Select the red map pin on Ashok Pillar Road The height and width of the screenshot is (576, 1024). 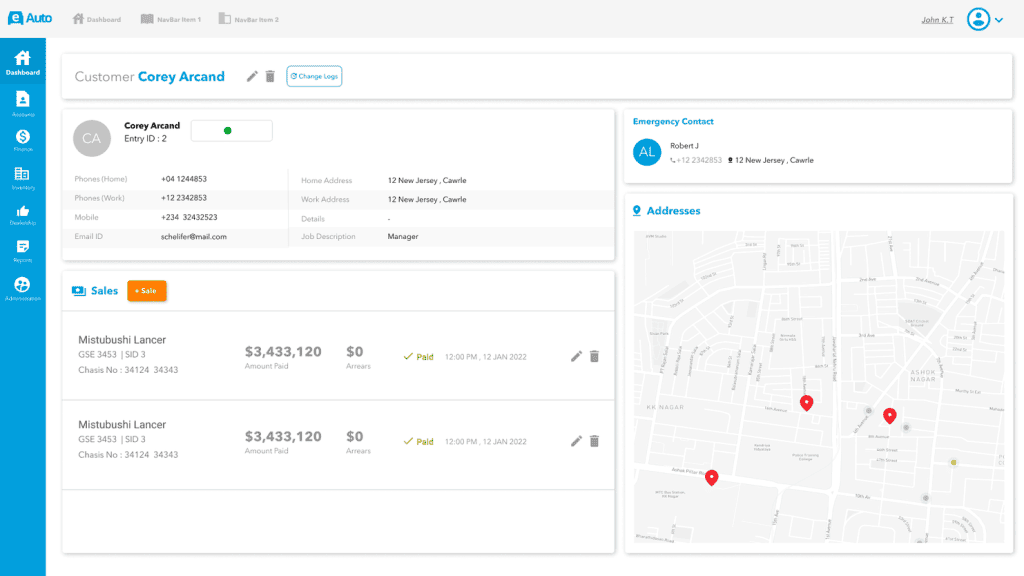click(x=712, y=477)
